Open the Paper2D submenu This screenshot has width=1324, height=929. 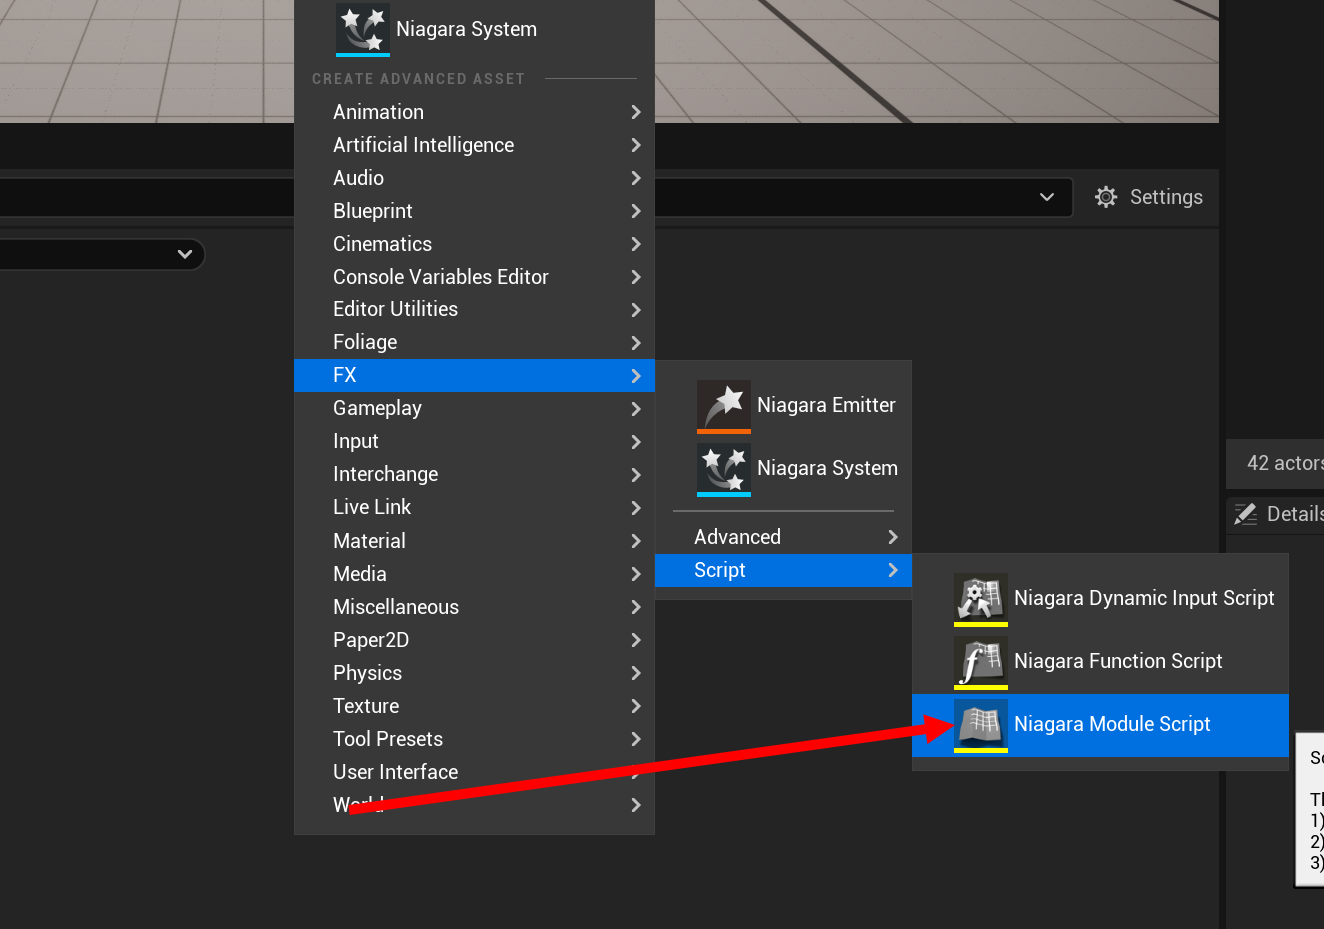(475, 640)
